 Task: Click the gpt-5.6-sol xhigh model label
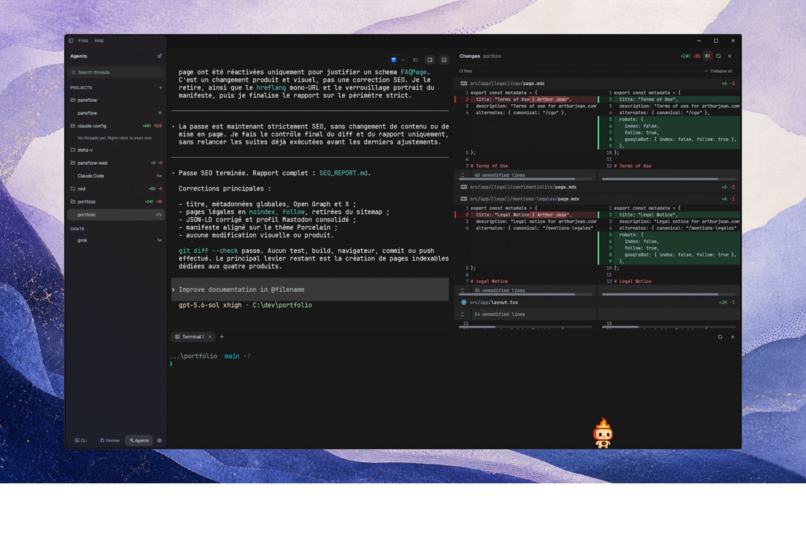[x=210, y=305]
